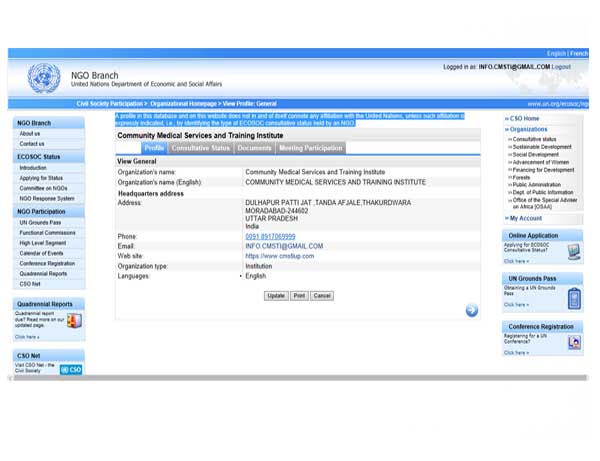Open Quadrennial Reports sidebar item
600x461 pixels.
43,274
